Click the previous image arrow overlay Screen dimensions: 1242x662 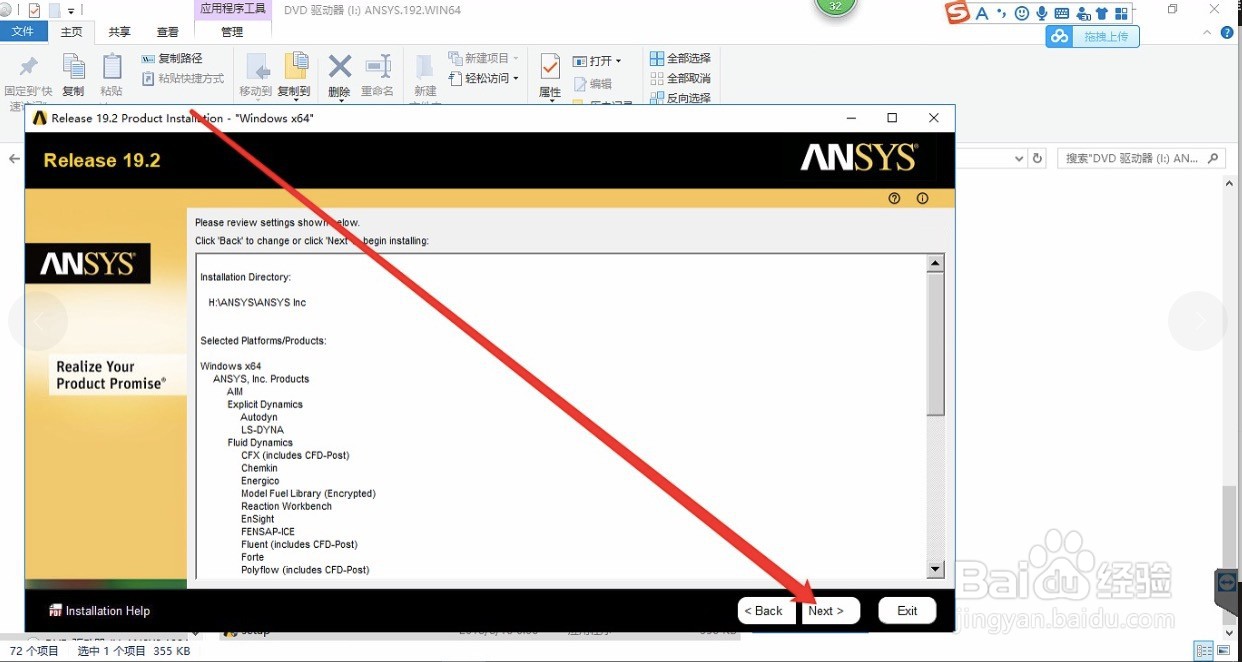(38, 320)
